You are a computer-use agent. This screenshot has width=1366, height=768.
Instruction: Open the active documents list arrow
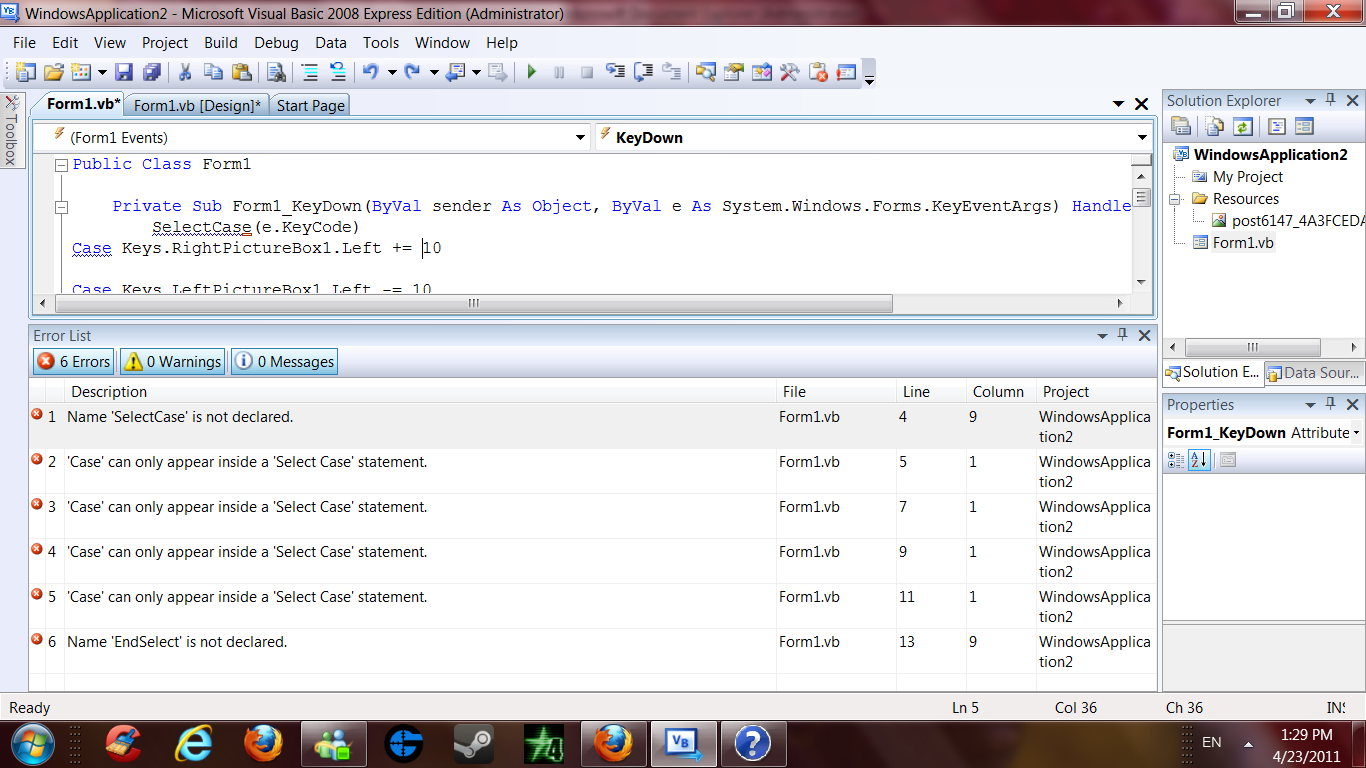(x=1119, y=104)
